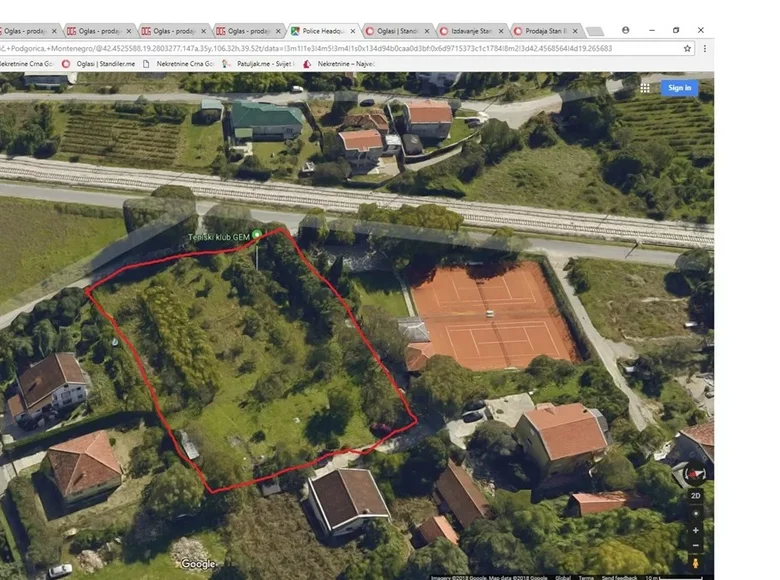Open a new browser tab

point(595,31)
